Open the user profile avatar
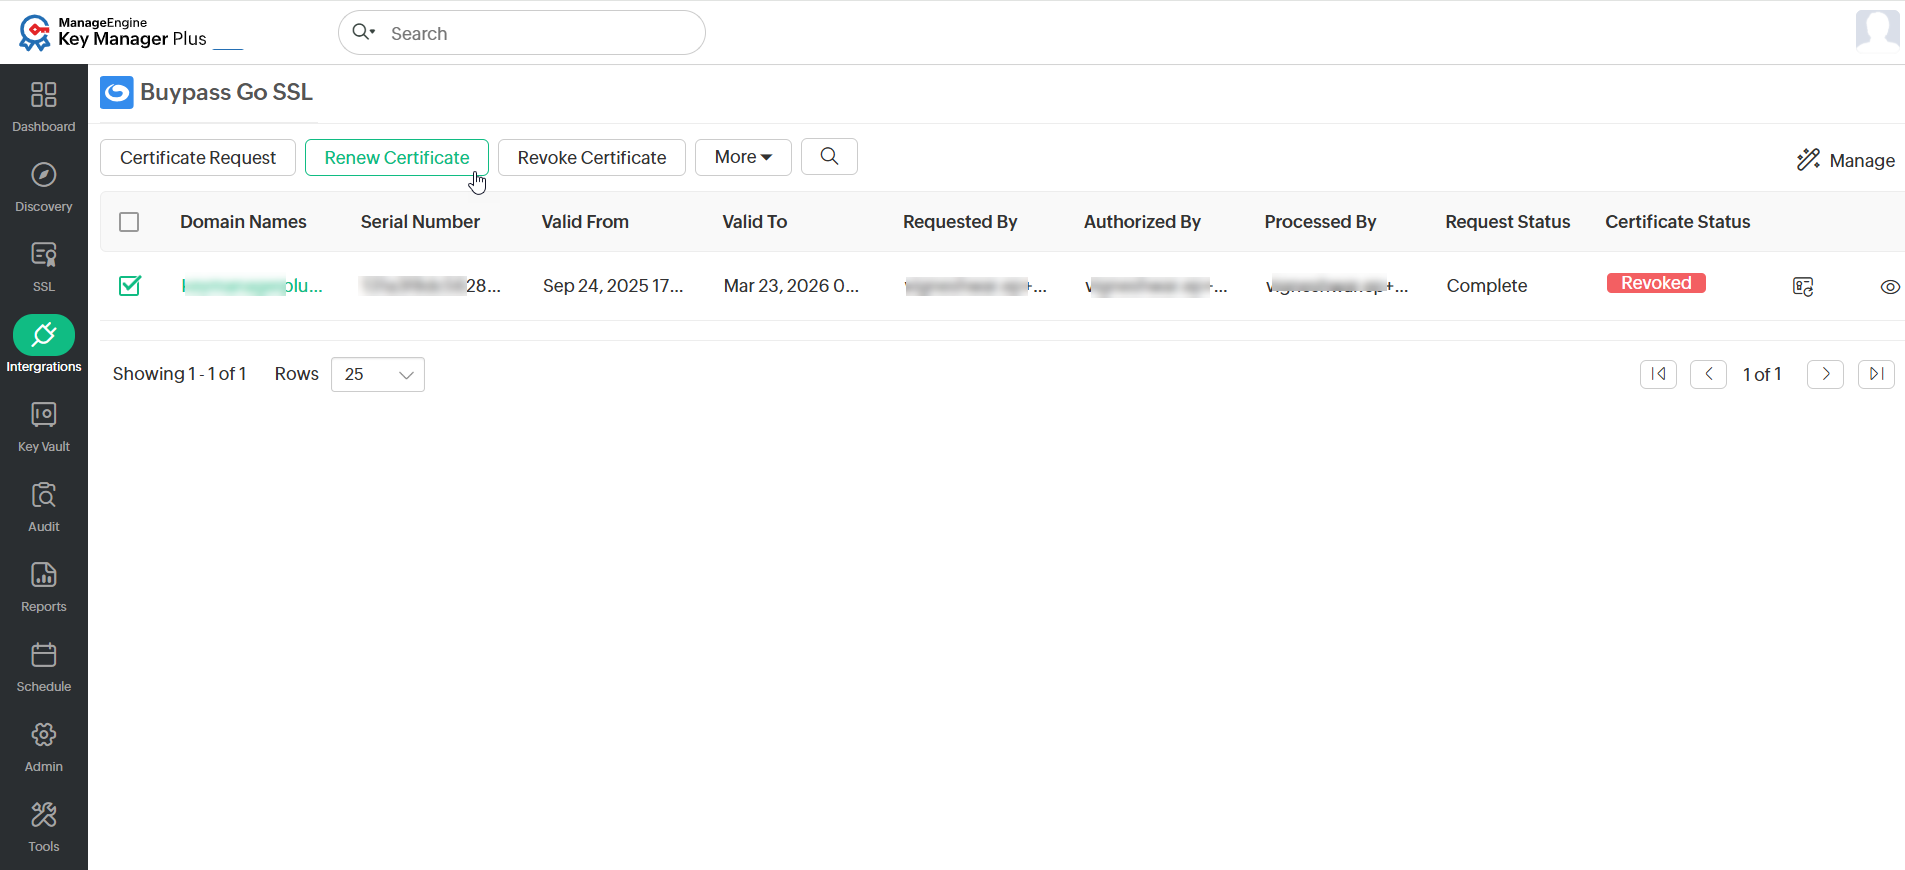Viewport: 1905px width, 870px height. point(1877,30)
